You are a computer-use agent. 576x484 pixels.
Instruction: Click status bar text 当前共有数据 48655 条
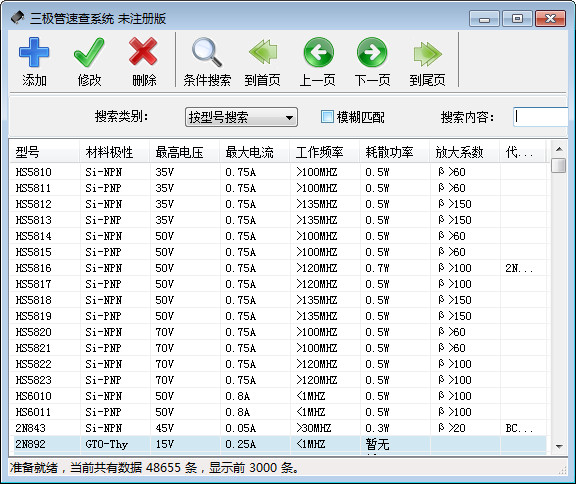click(x=134, y=468)
